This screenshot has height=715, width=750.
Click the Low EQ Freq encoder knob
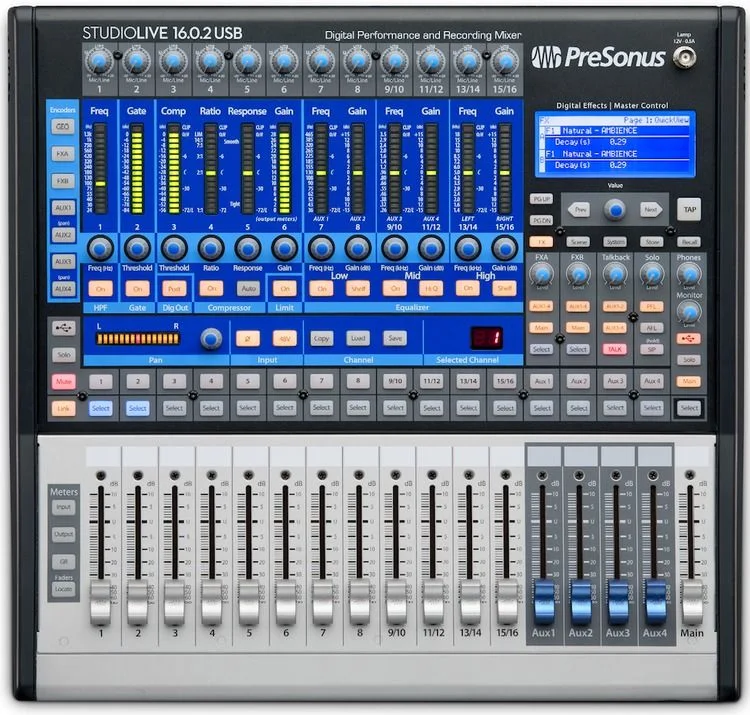pos(321,248)
